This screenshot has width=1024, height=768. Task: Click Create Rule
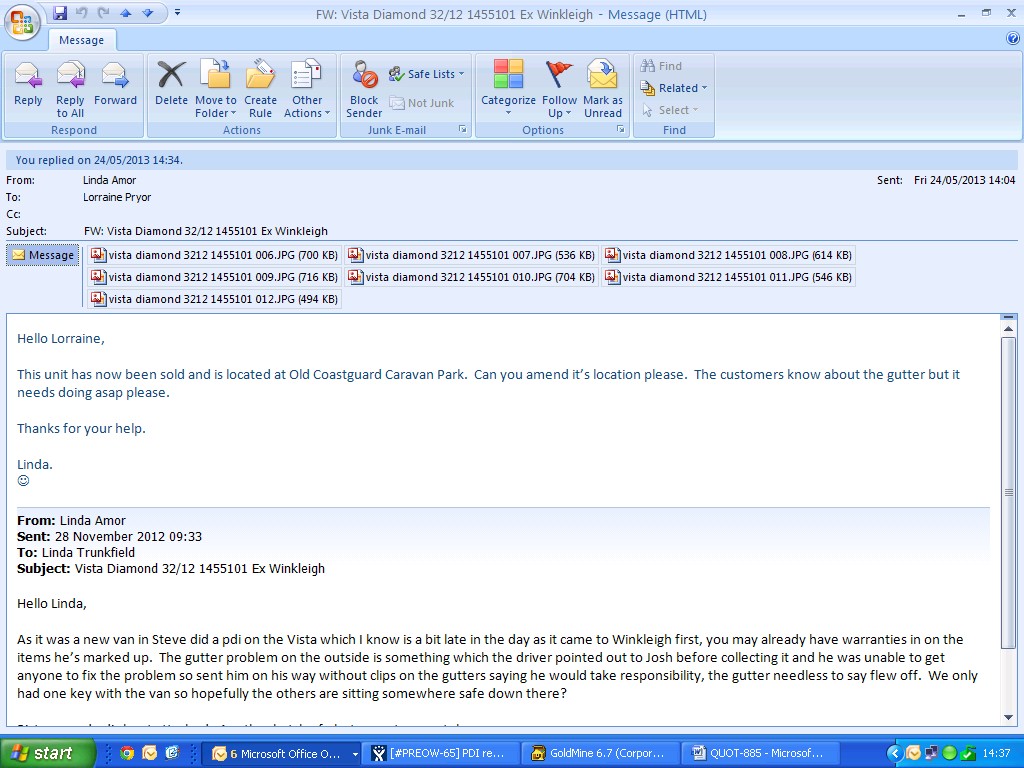point(261,89)
